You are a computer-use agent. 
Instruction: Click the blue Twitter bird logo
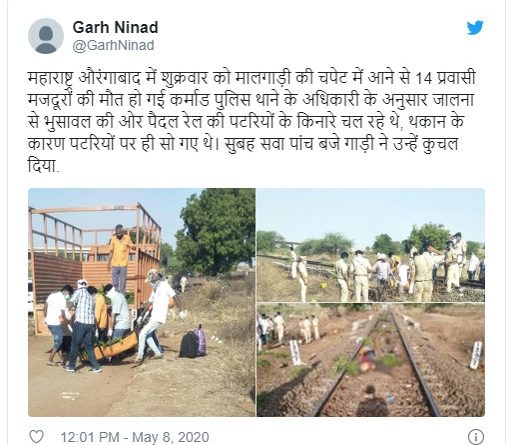tap(475, 28)
